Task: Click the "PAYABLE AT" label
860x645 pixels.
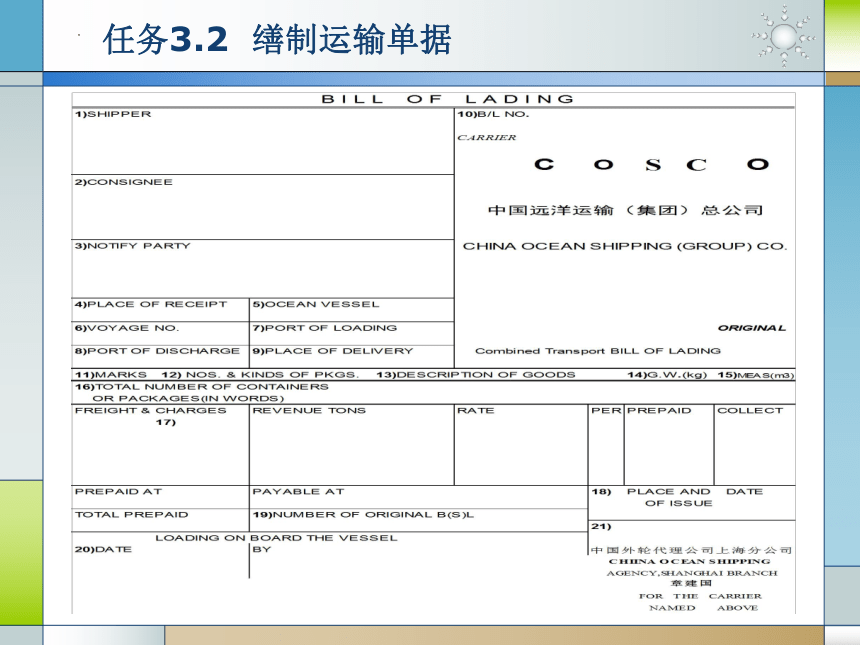Action: 298,492
